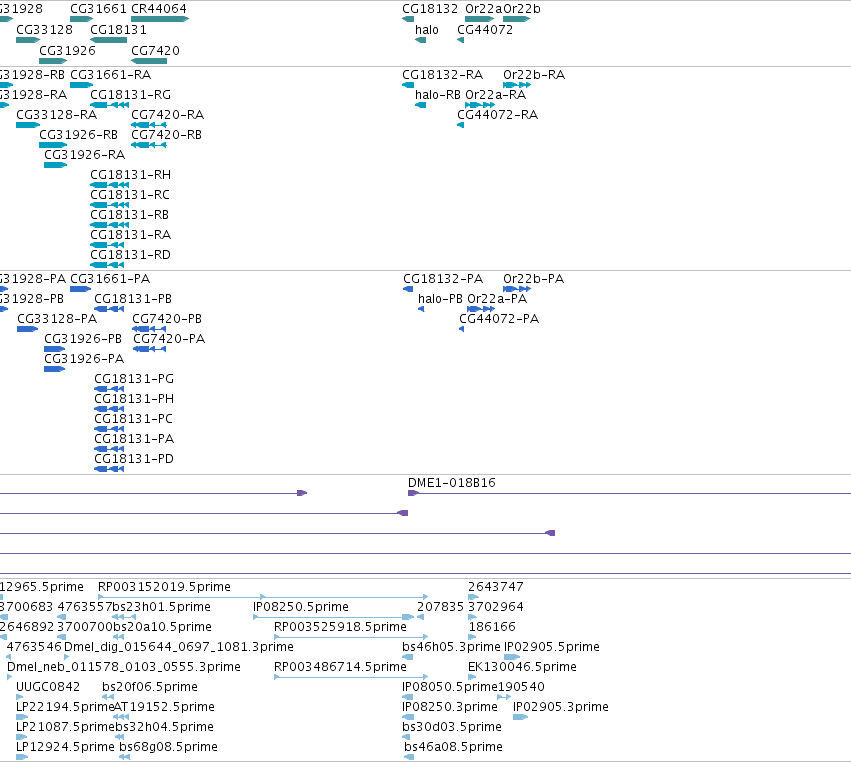Select the CG18132 gene label

[430, 9]
